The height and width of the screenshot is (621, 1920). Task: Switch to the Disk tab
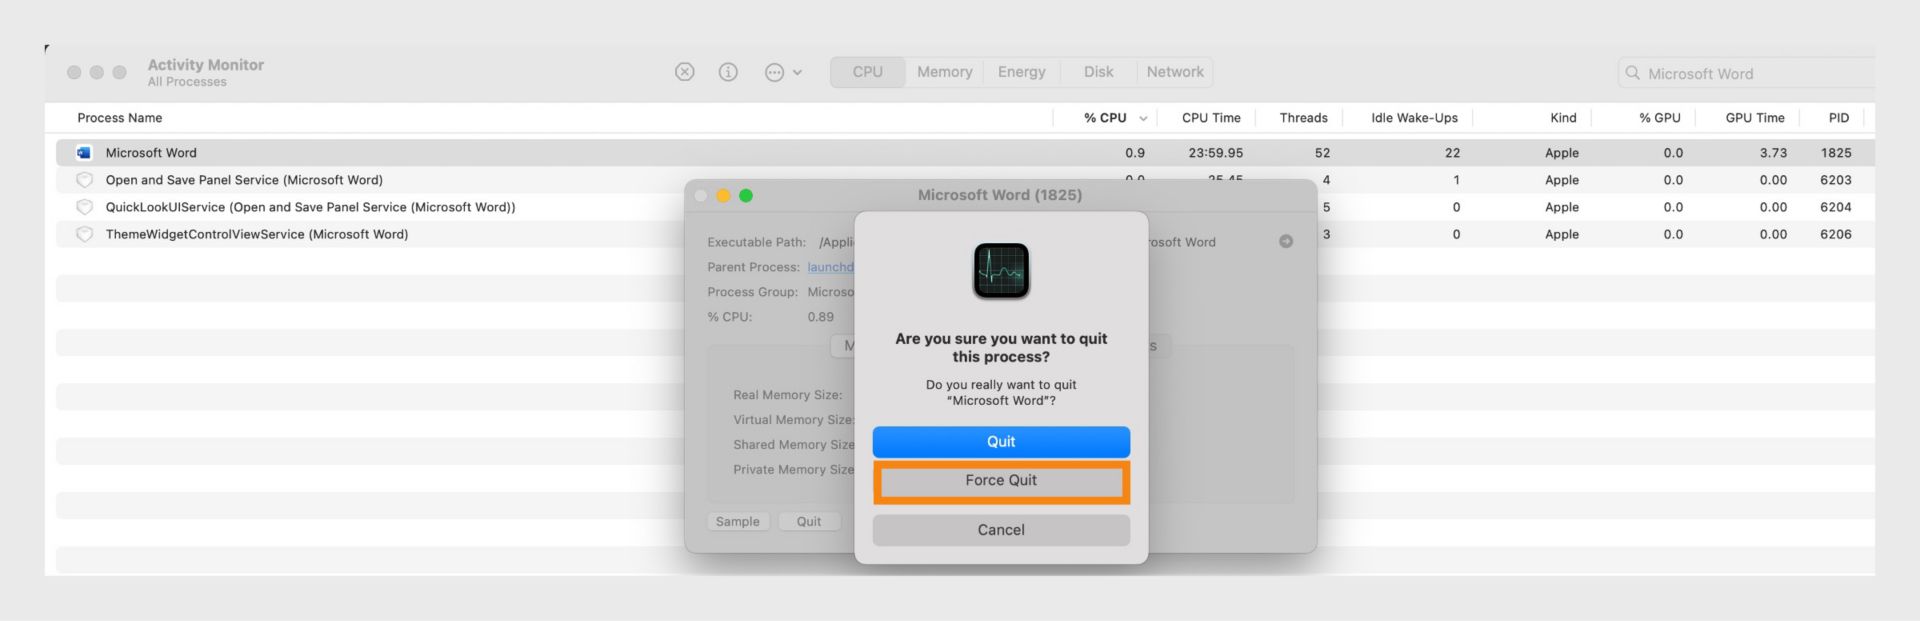[1098, 72]
